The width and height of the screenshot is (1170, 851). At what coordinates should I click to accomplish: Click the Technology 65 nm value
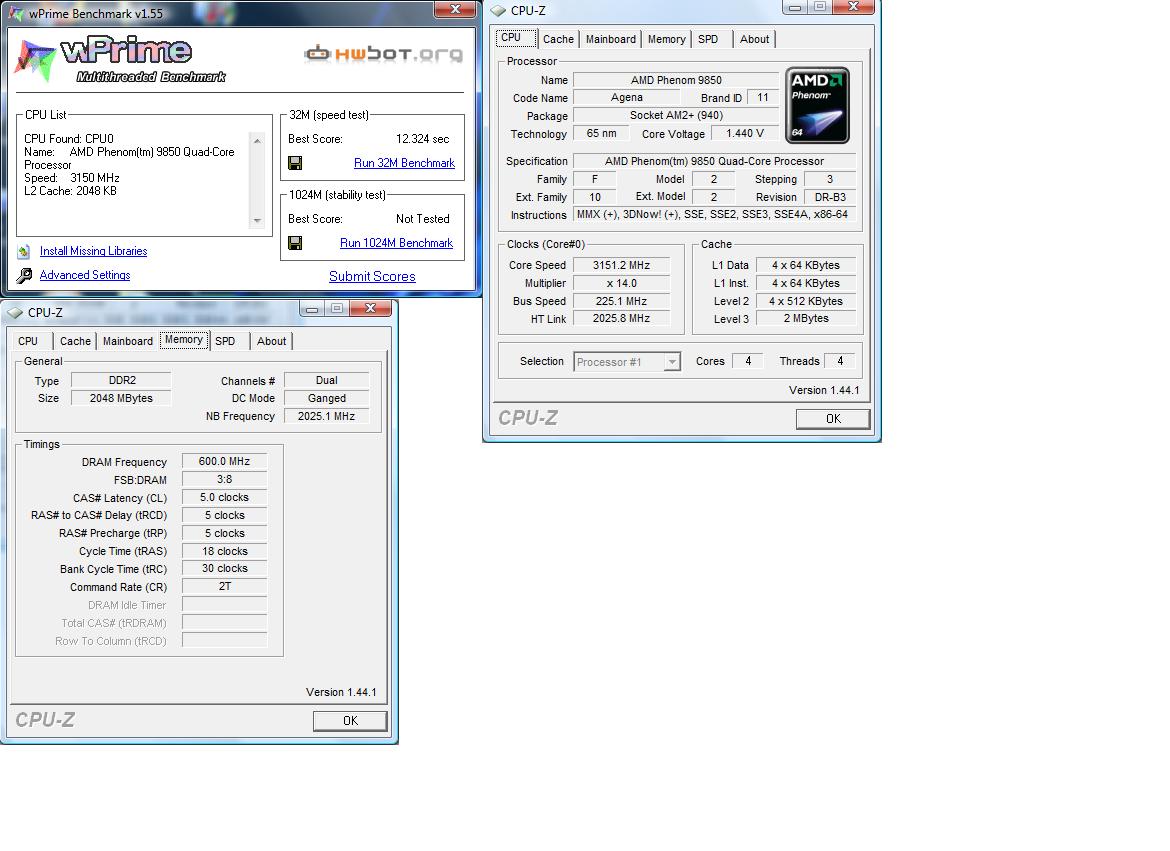pyautogui.click(x=601, y=134)
